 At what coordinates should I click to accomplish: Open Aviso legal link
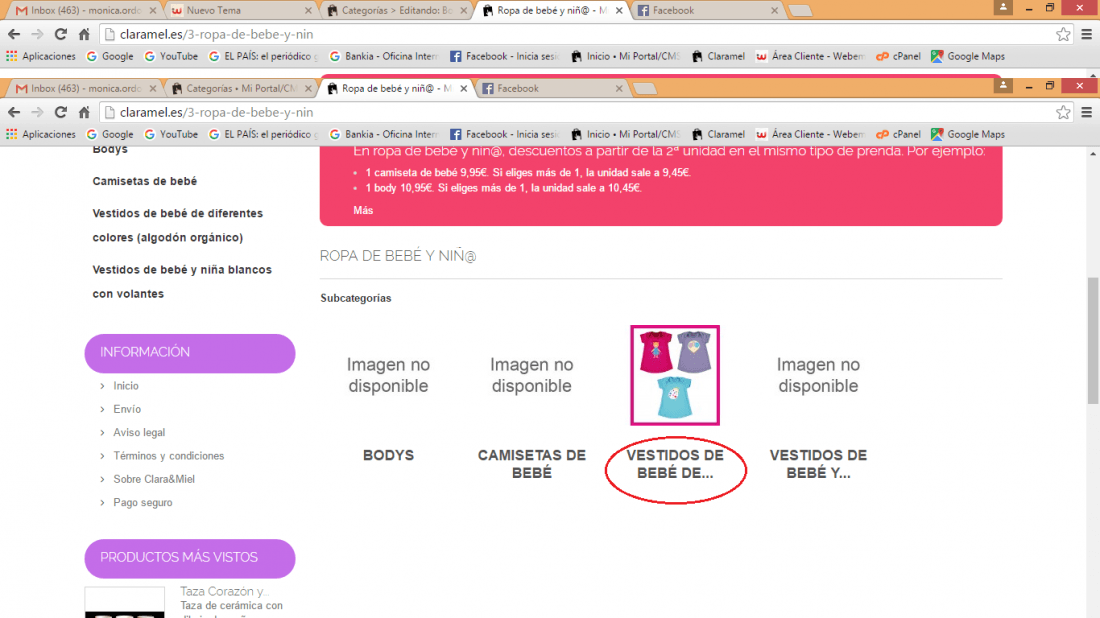tap(139, 432)
